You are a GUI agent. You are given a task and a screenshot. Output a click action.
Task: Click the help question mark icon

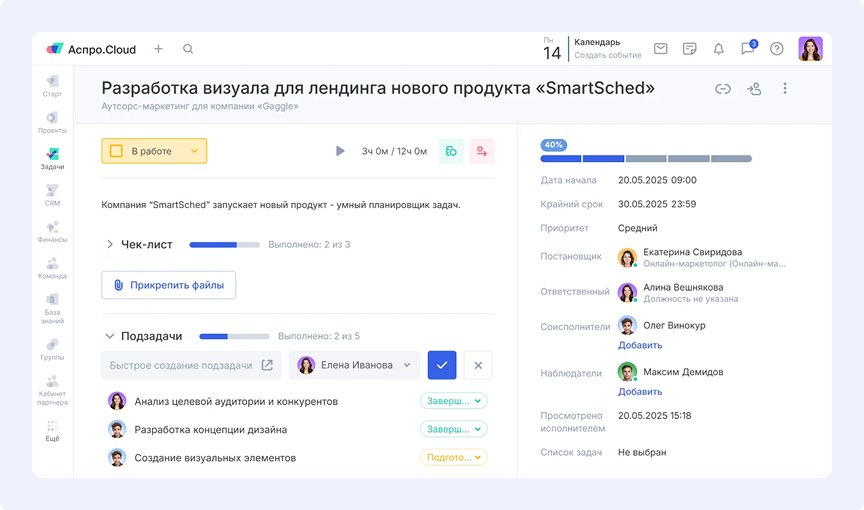(x=776, y=49)
